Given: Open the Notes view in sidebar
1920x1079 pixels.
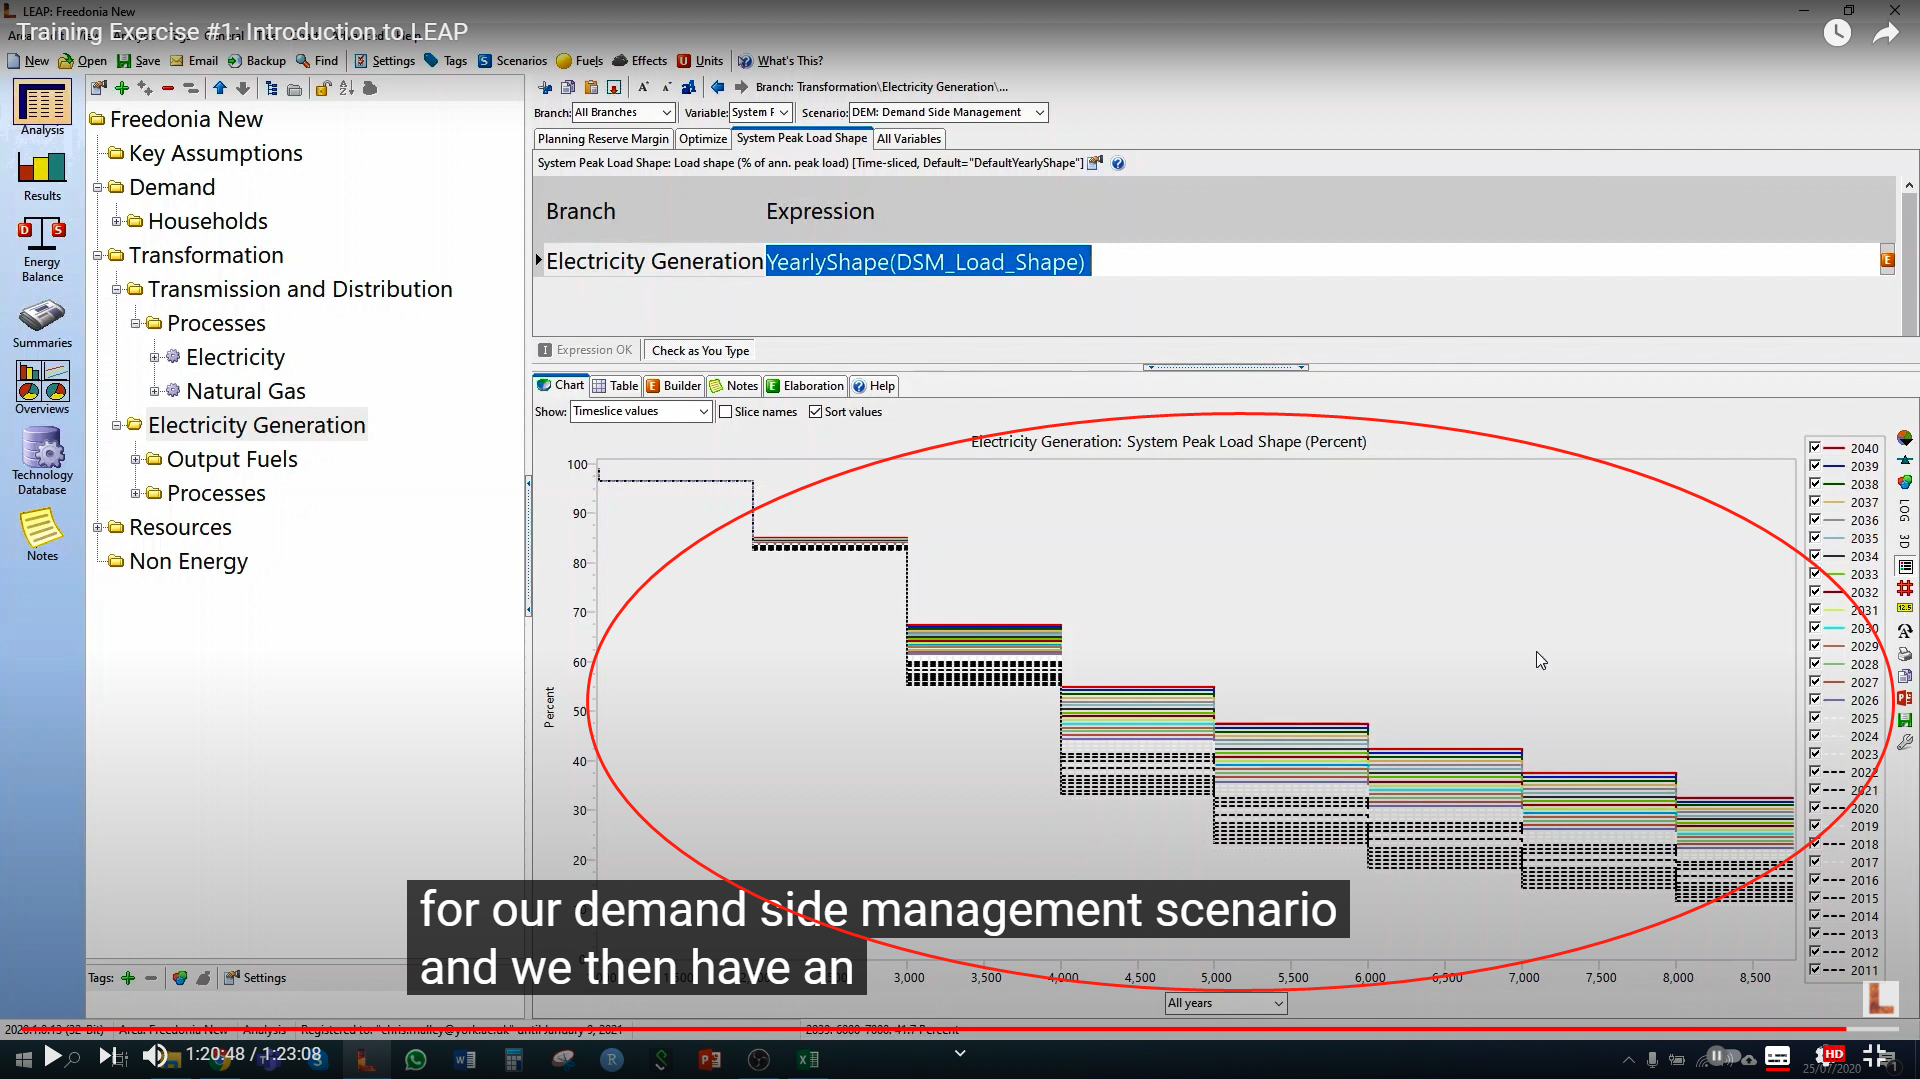Looking at the screenshot, I should tap(42, 536).
